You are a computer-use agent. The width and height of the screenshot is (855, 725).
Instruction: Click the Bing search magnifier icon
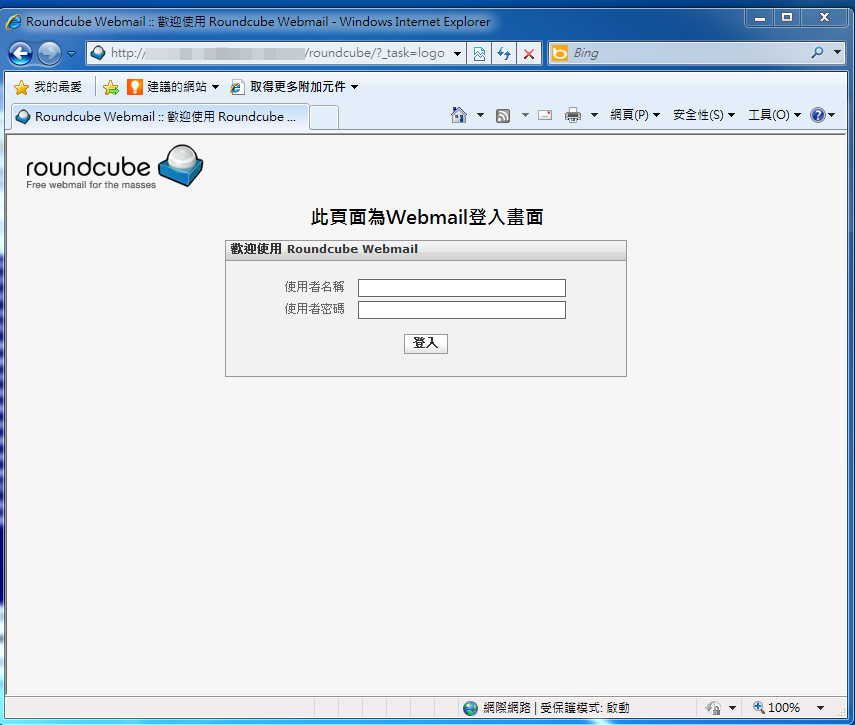coord(817,53)
